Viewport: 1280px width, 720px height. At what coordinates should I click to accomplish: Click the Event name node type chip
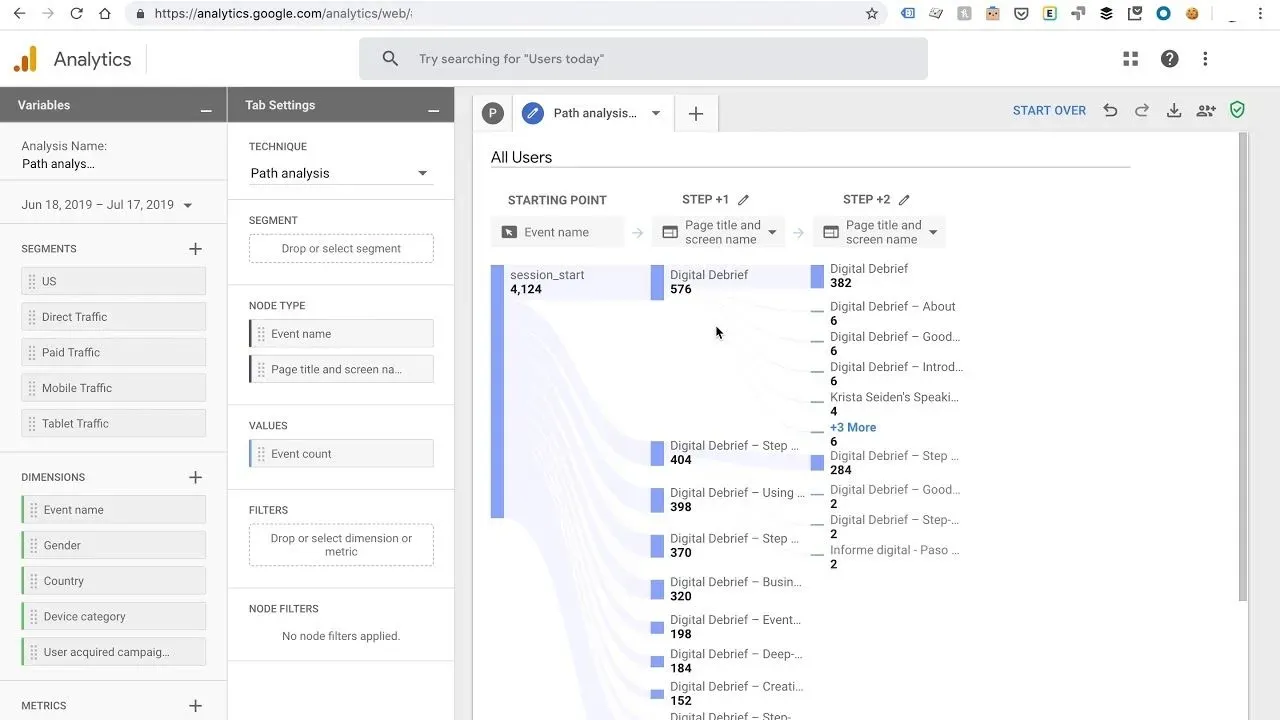(341, 334)
